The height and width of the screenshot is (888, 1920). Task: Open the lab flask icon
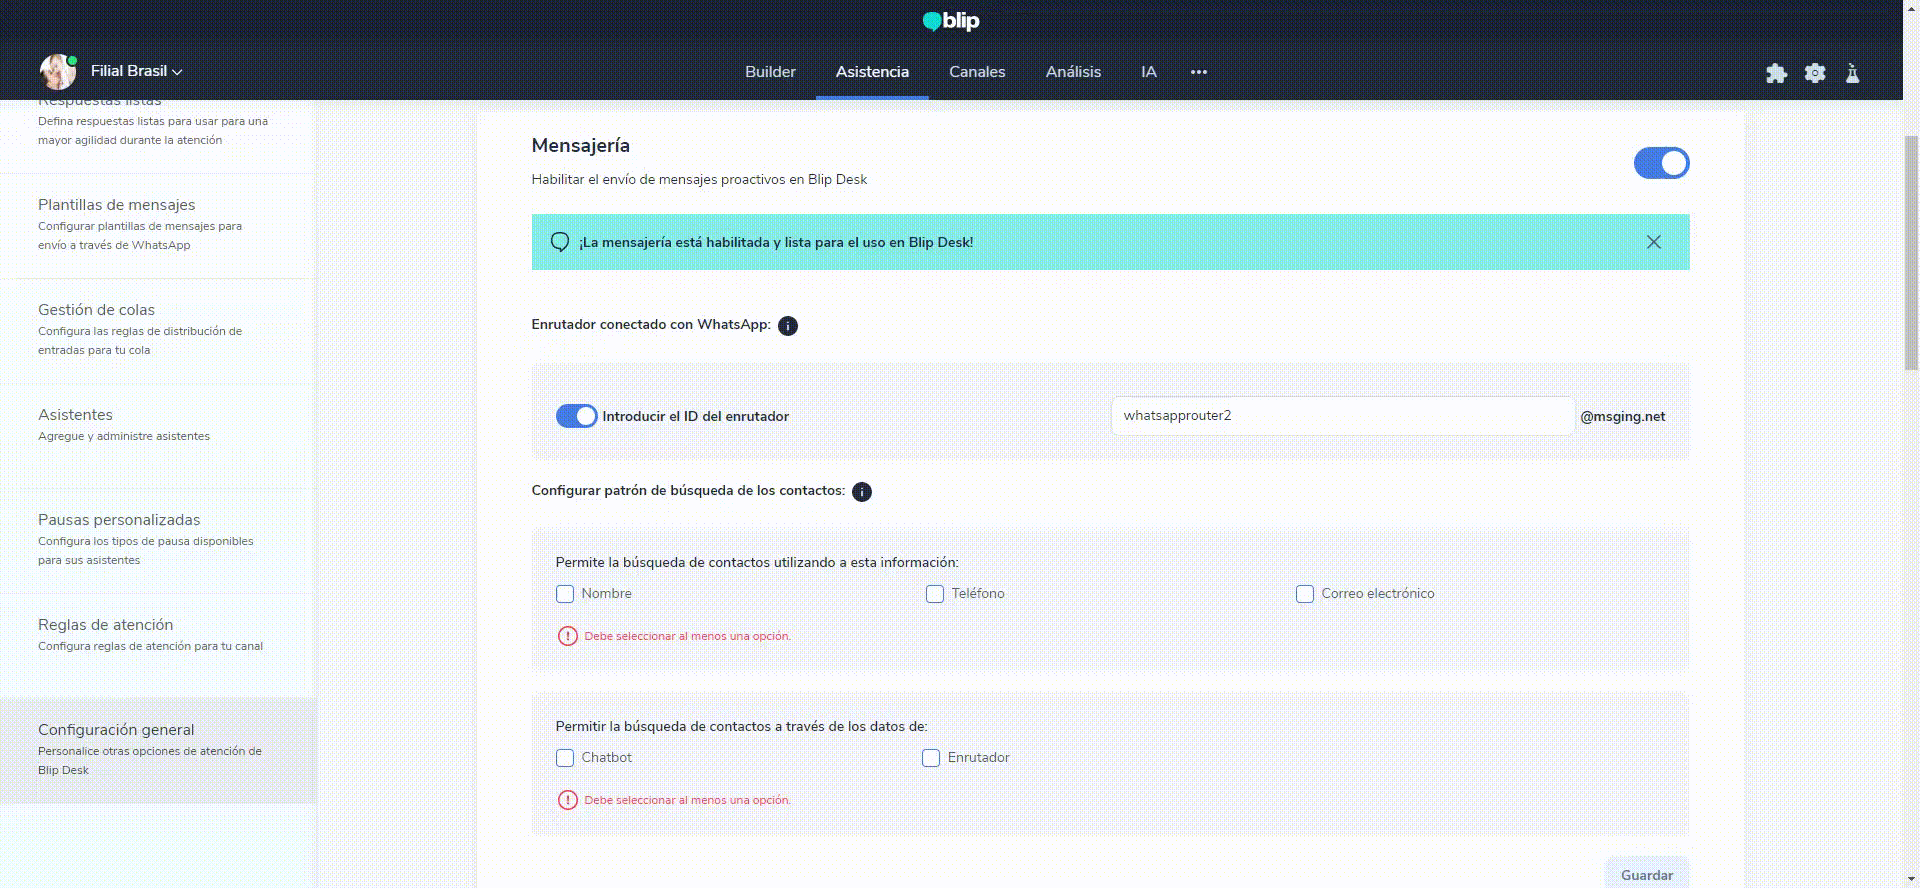click(x=1852, y=73)
